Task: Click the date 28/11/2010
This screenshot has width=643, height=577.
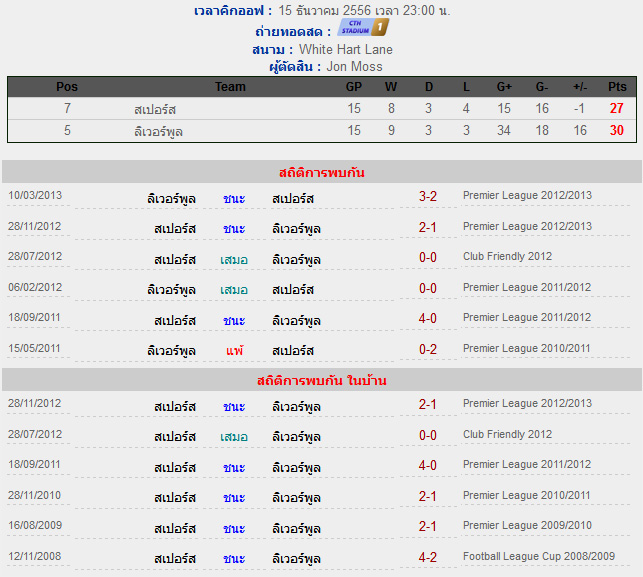Action: 34,495
